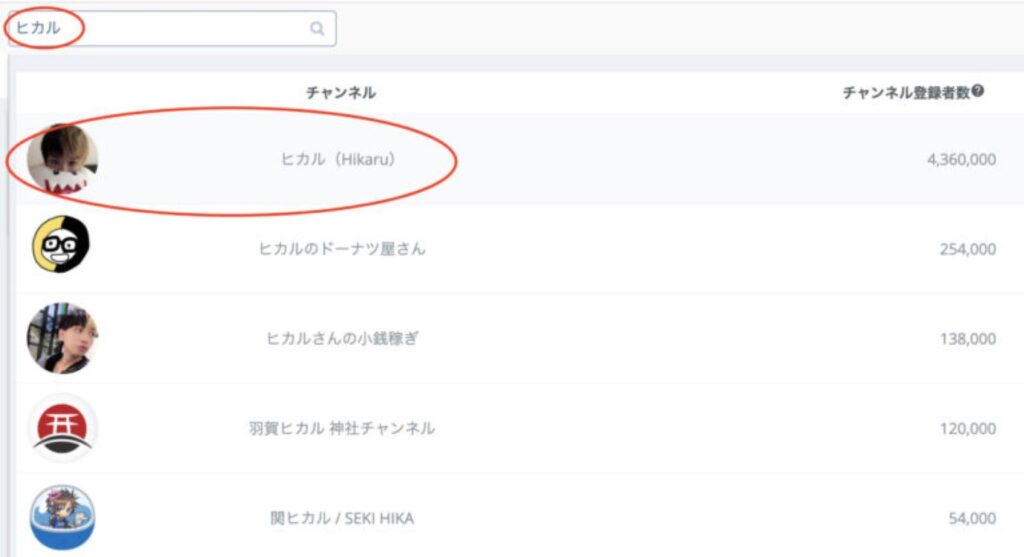Click the 54,000 subscriber count
The width and height of the screenshot is (1024, 557).
pos(972,518)
